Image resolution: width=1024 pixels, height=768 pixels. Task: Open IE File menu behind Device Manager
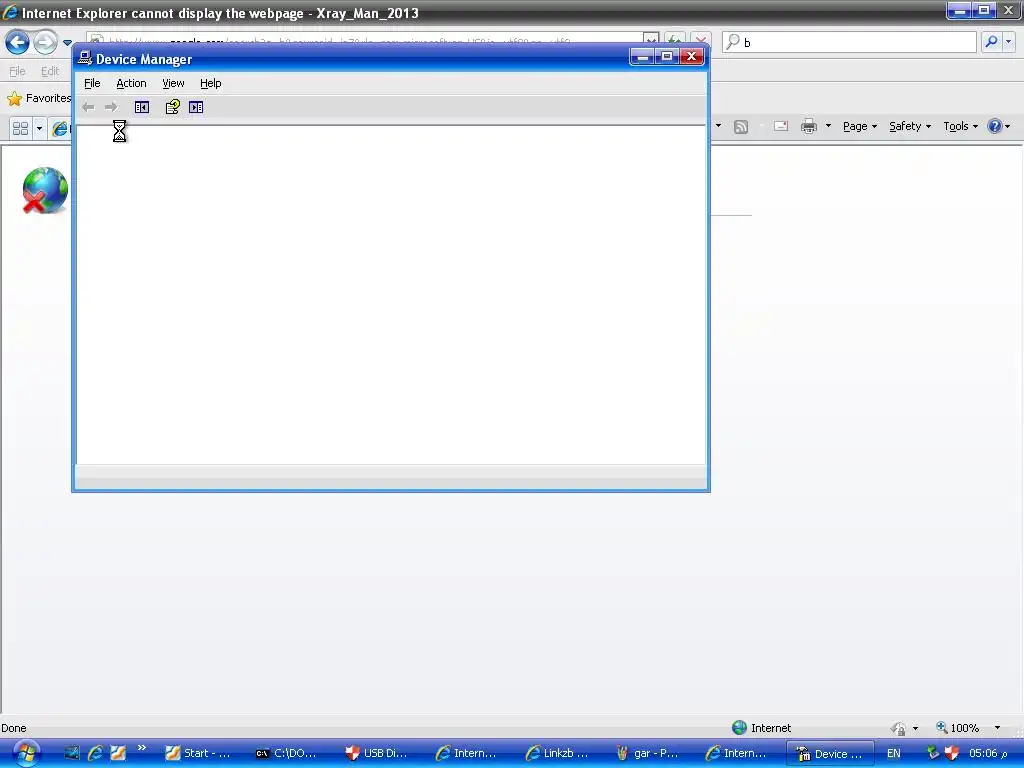coord(18,71)
